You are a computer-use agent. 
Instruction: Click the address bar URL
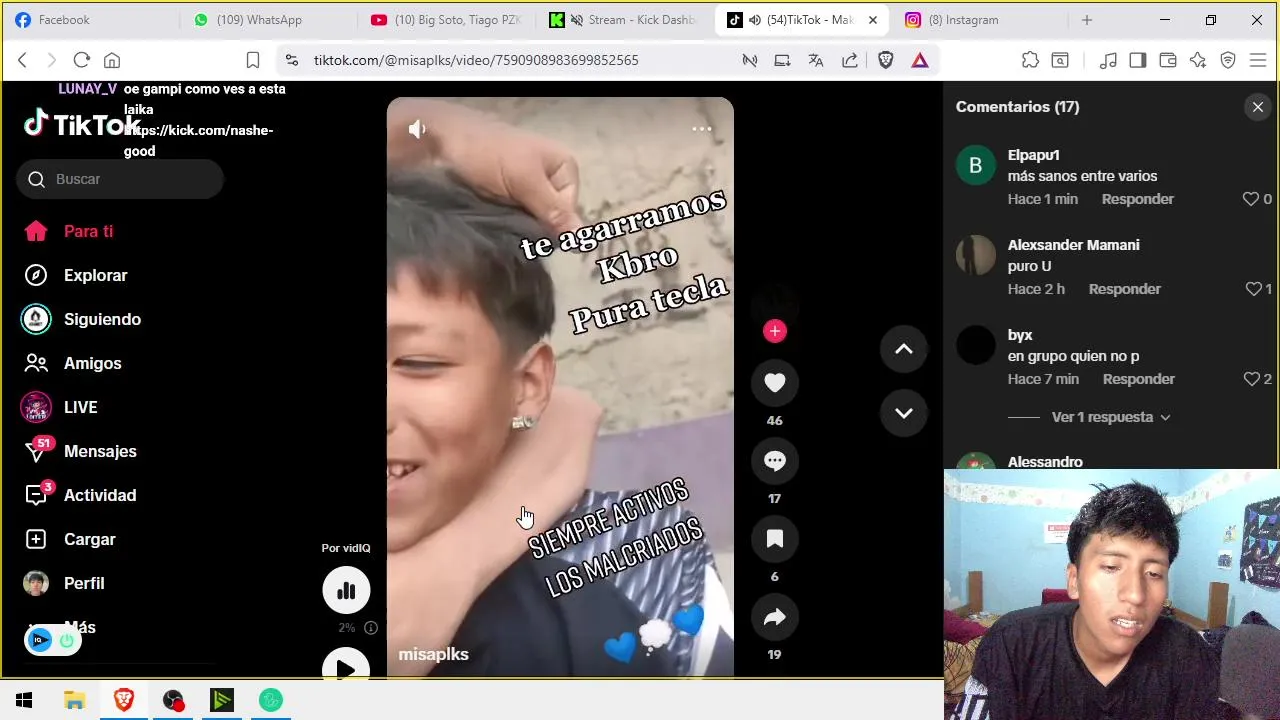[476, 60]
